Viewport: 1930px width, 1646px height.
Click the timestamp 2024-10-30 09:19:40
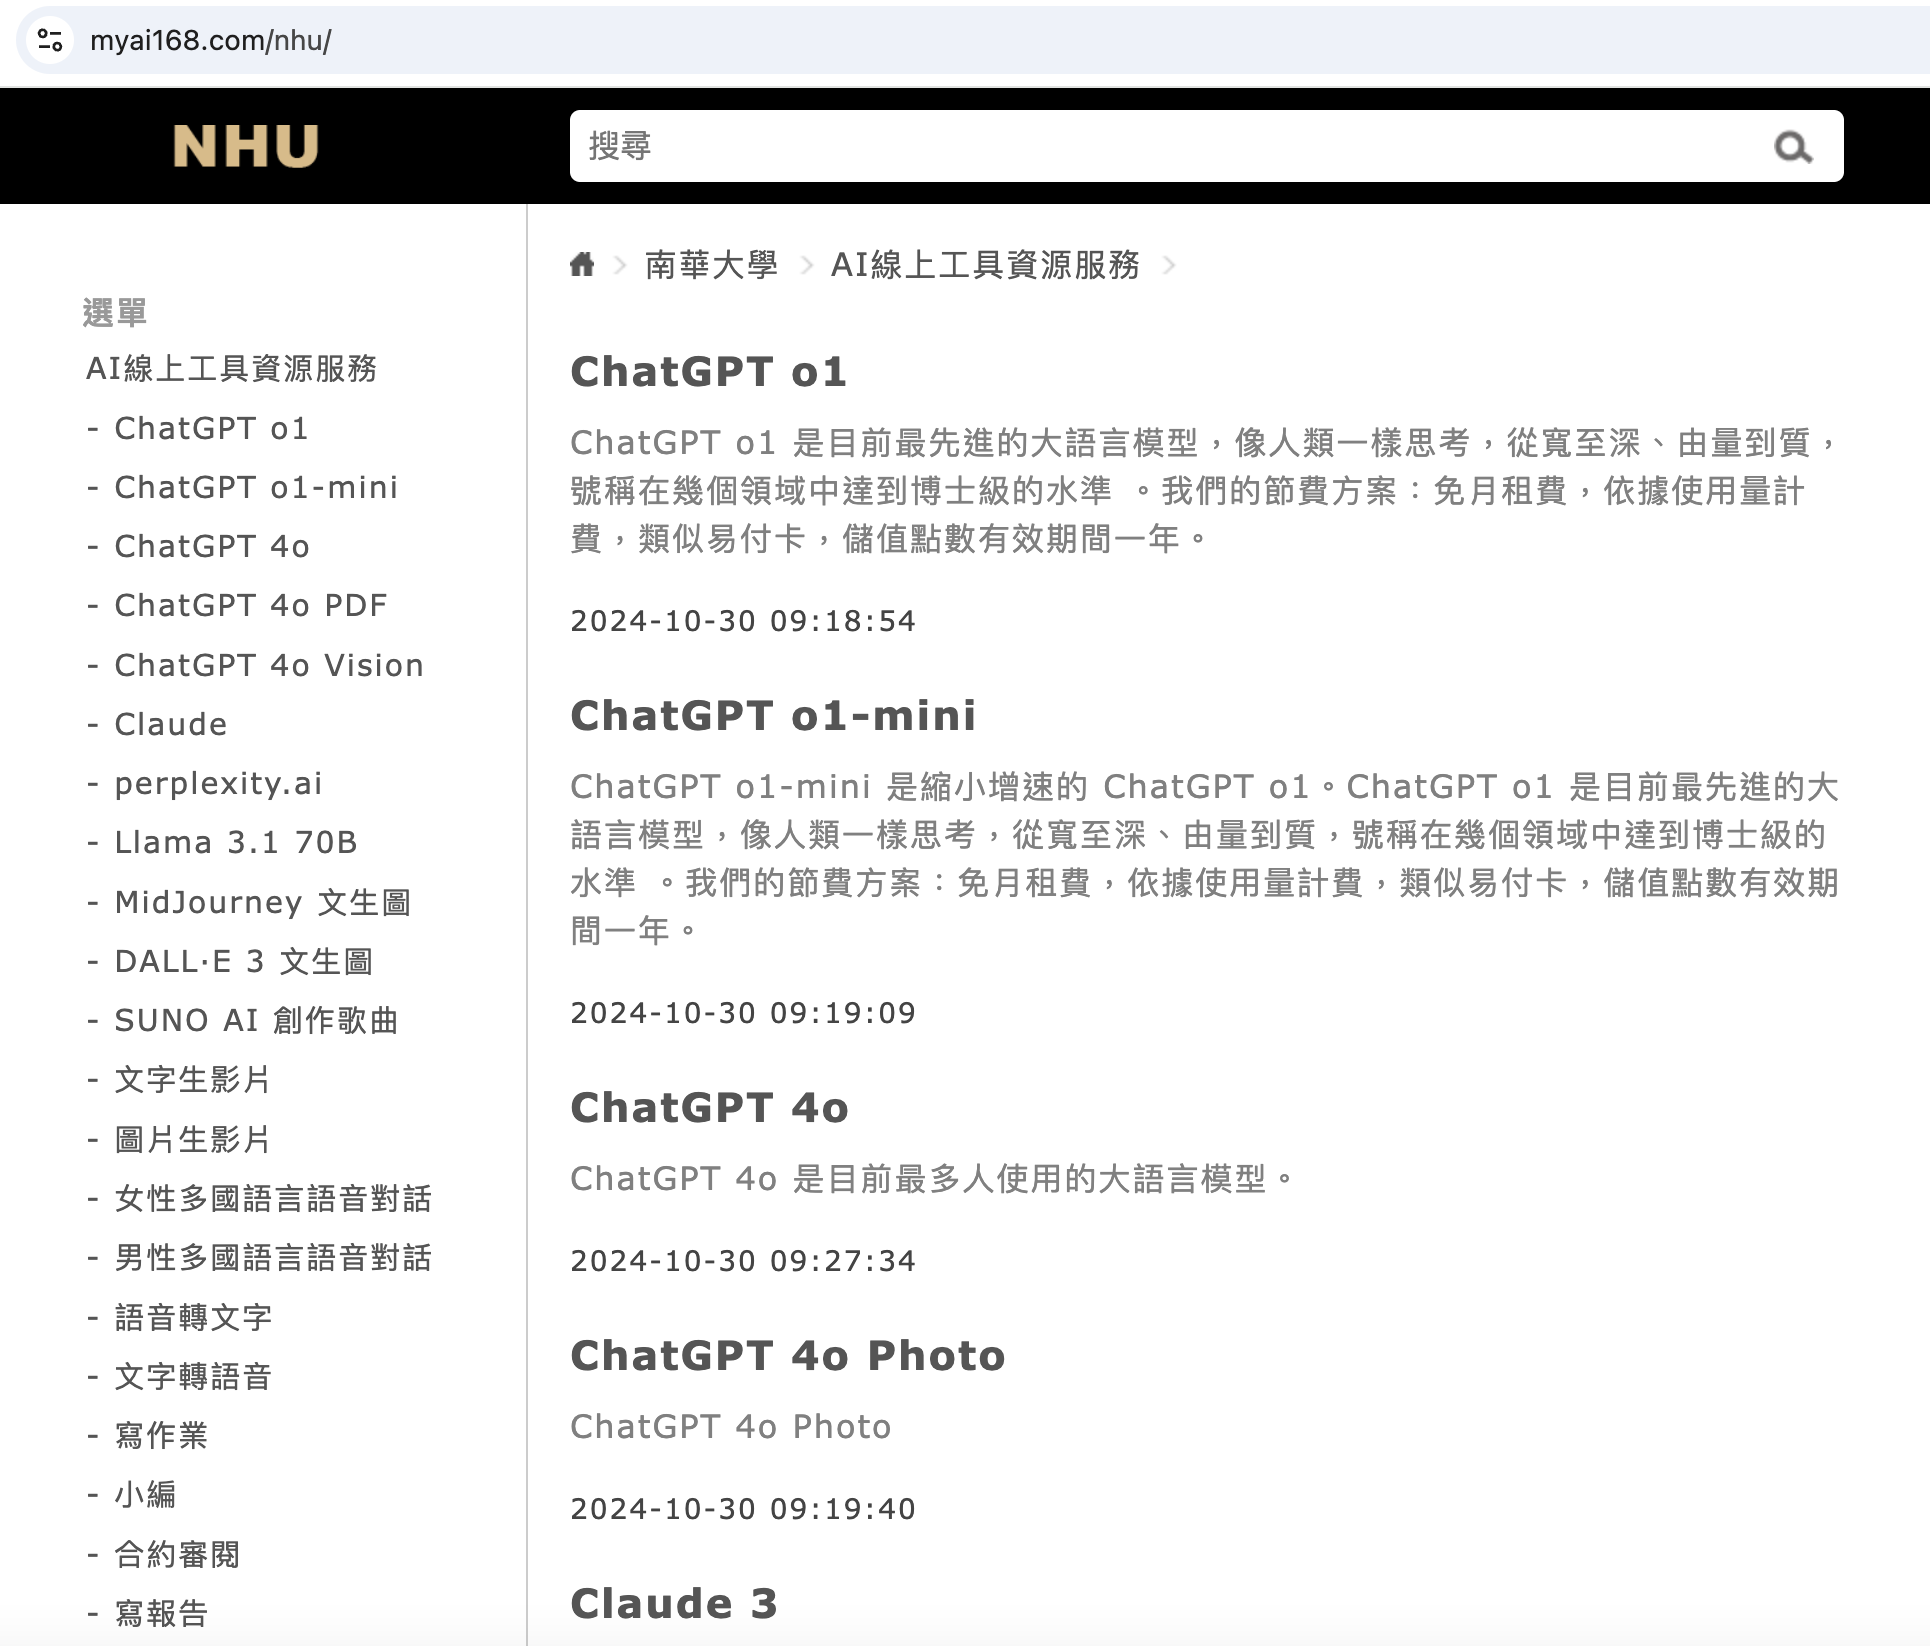click(x=743, y=1509)
